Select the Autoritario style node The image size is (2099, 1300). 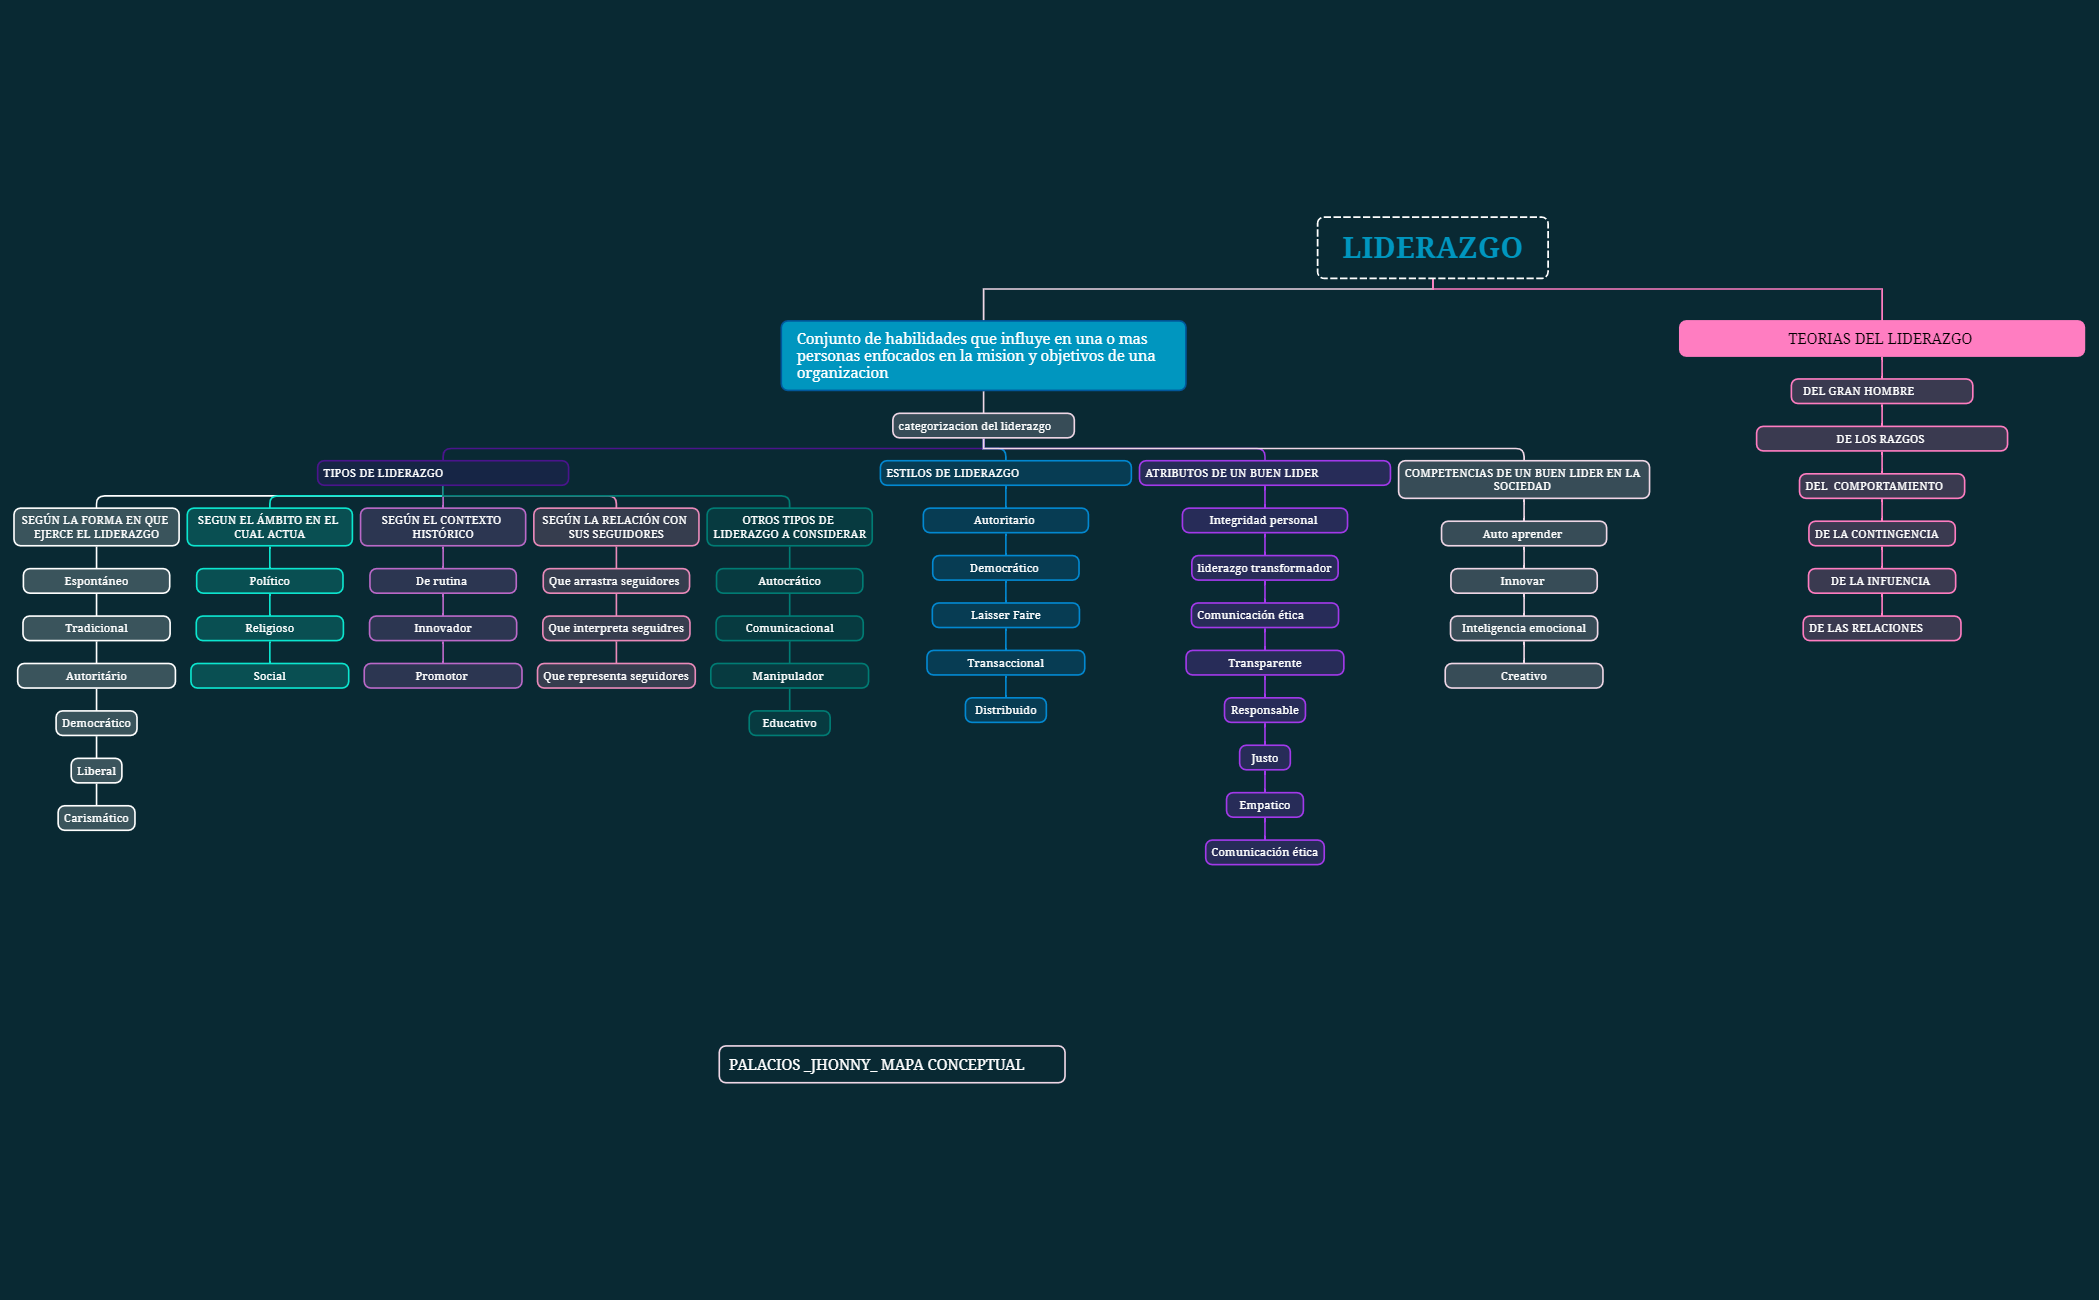pos(1005,520)
